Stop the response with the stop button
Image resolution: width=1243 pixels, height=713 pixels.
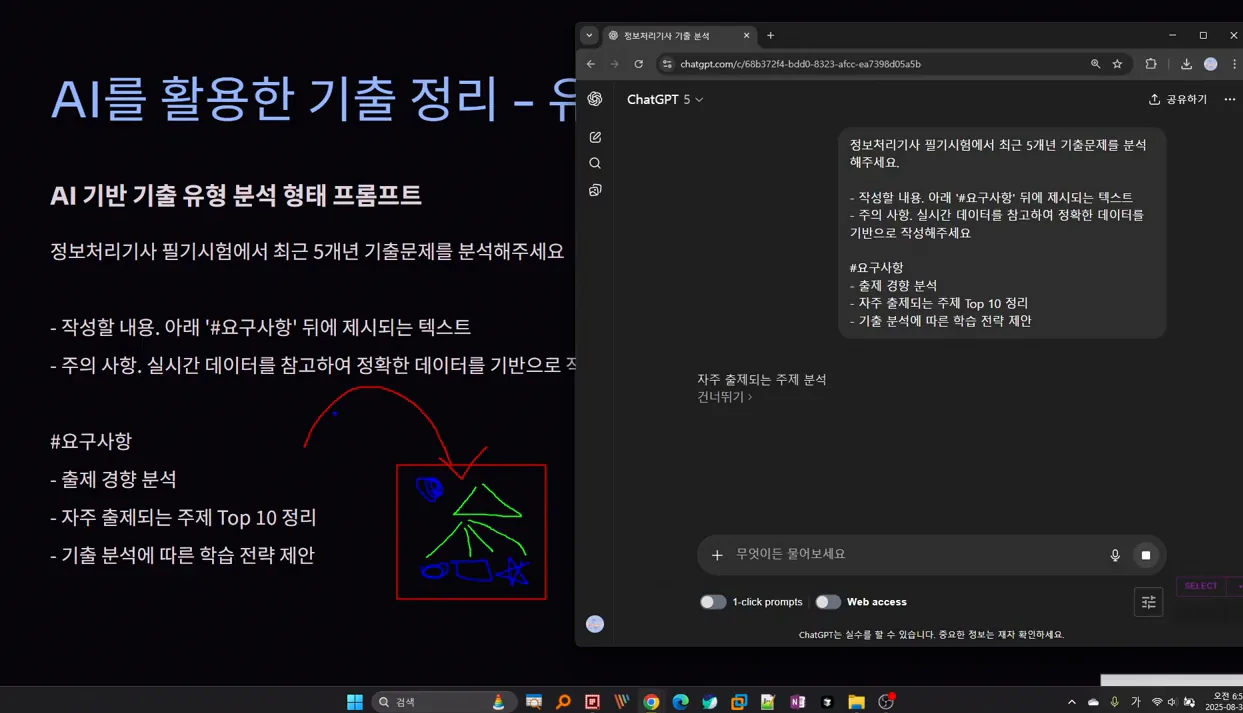pyautogui.click(x=1146, y=555)
